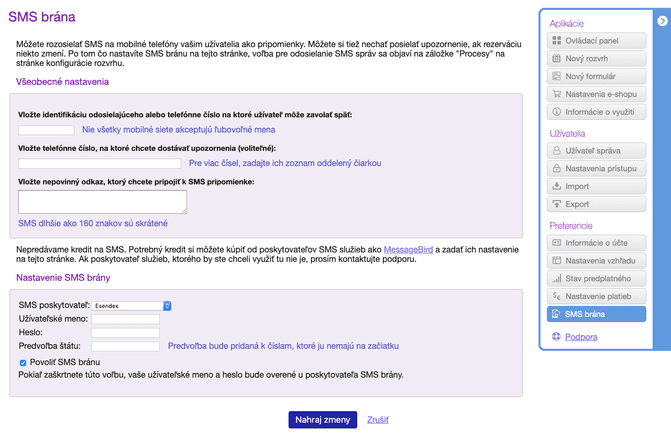
Task: Click the 'Preferencie' section heading
Action: (571, 225)
